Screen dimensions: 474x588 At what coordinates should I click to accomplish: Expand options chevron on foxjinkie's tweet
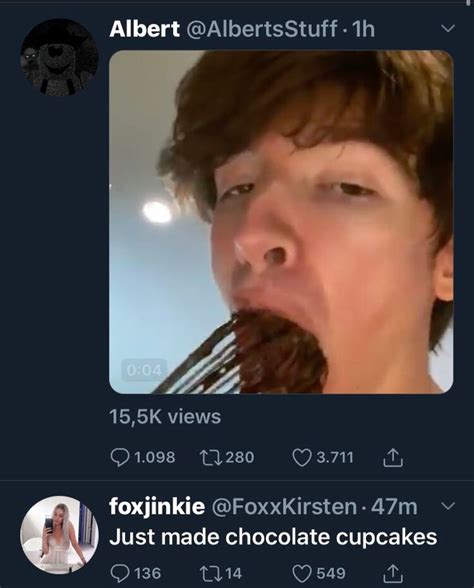tap(447, 506)
